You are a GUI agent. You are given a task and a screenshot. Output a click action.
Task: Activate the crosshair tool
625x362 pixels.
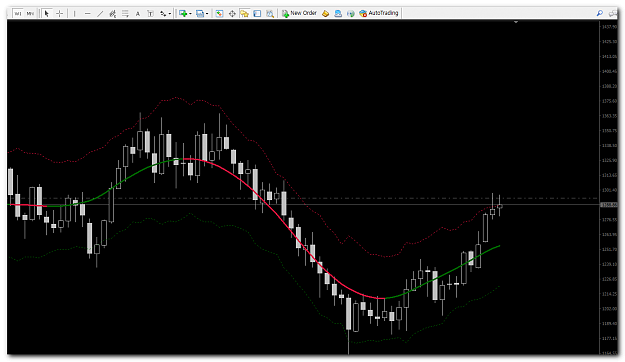coord(60,14)
